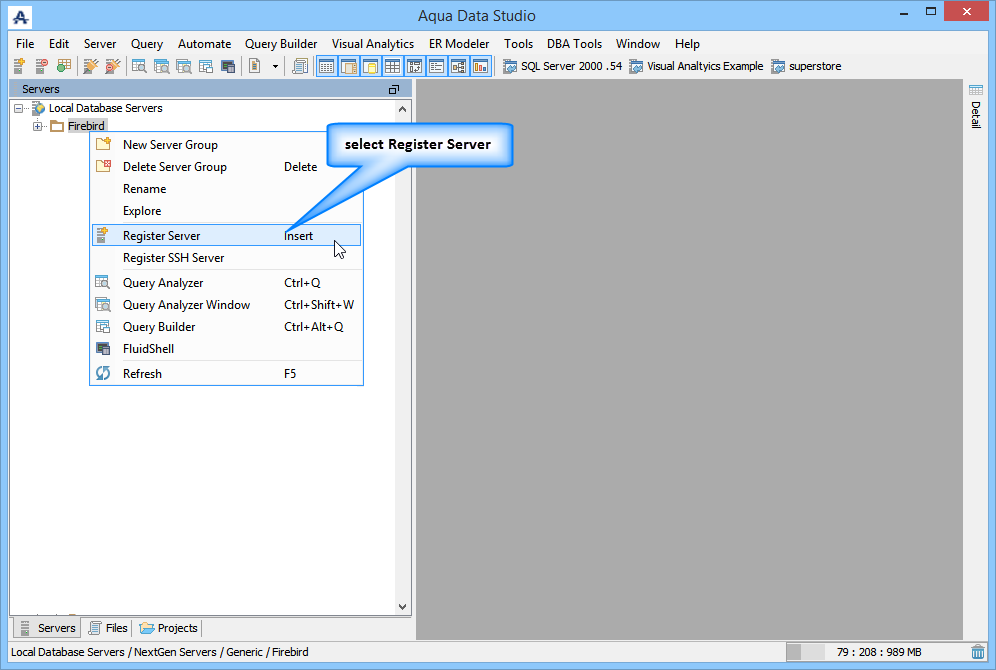The width and height of the screenshot is (996, 670).
Task: Open Query Analyzer from the toolbar
Action: click(x=139, y=66)
